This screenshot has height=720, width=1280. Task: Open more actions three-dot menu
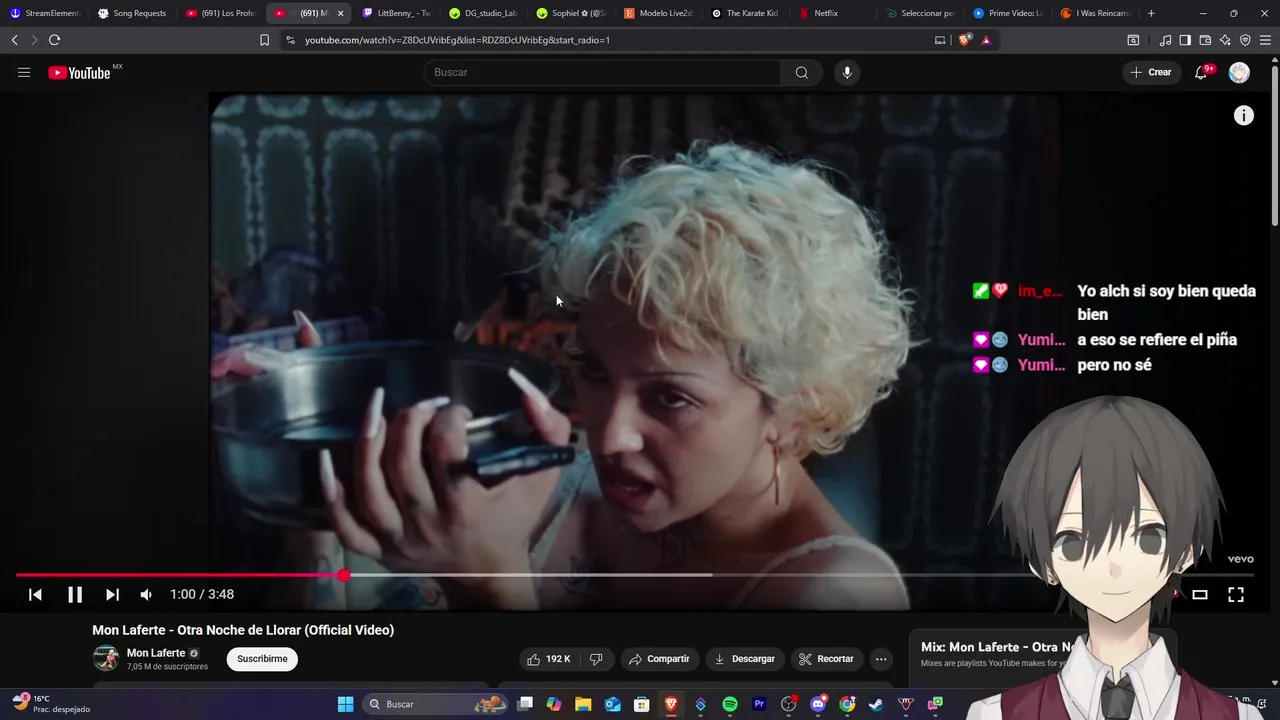[x=881, y=659]
